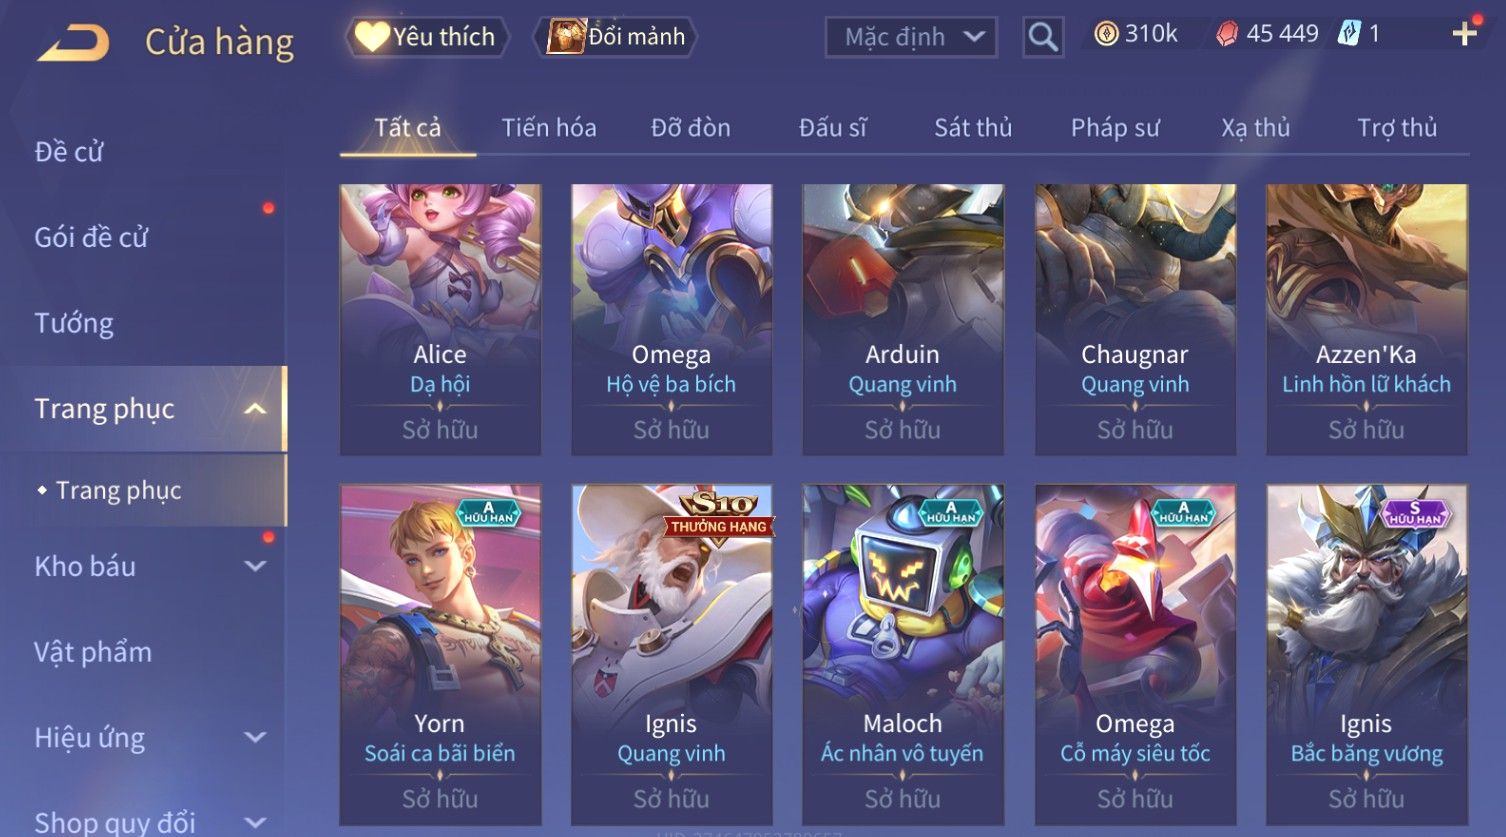
Task: Click the Đổi mảnh chest icon
Action: click(565, 37)
